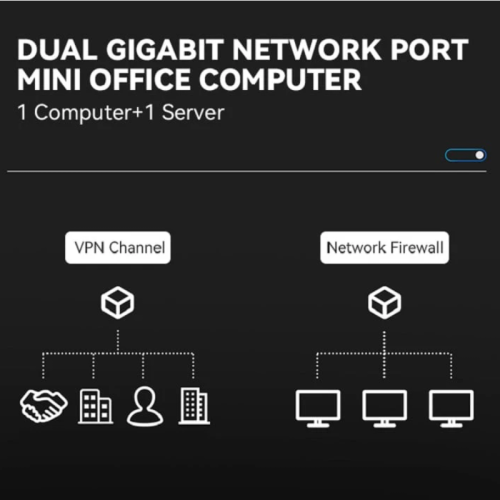Select the middle computer monitor icon
Screen dimensions: 500x500
384,409
